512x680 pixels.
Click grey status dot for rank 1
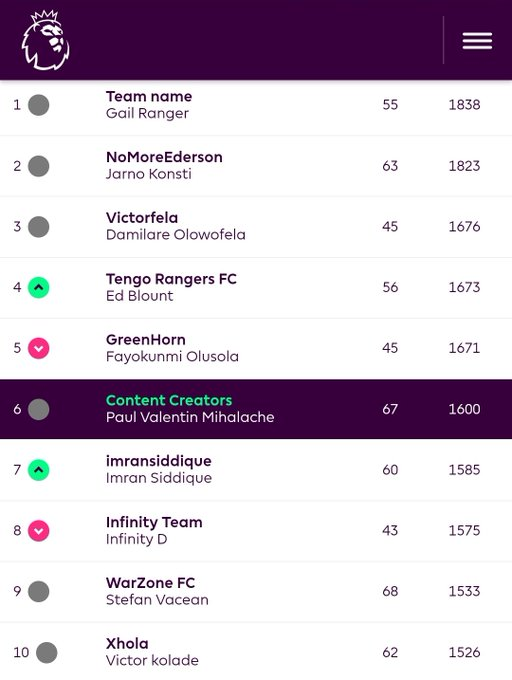click(39, 105)
